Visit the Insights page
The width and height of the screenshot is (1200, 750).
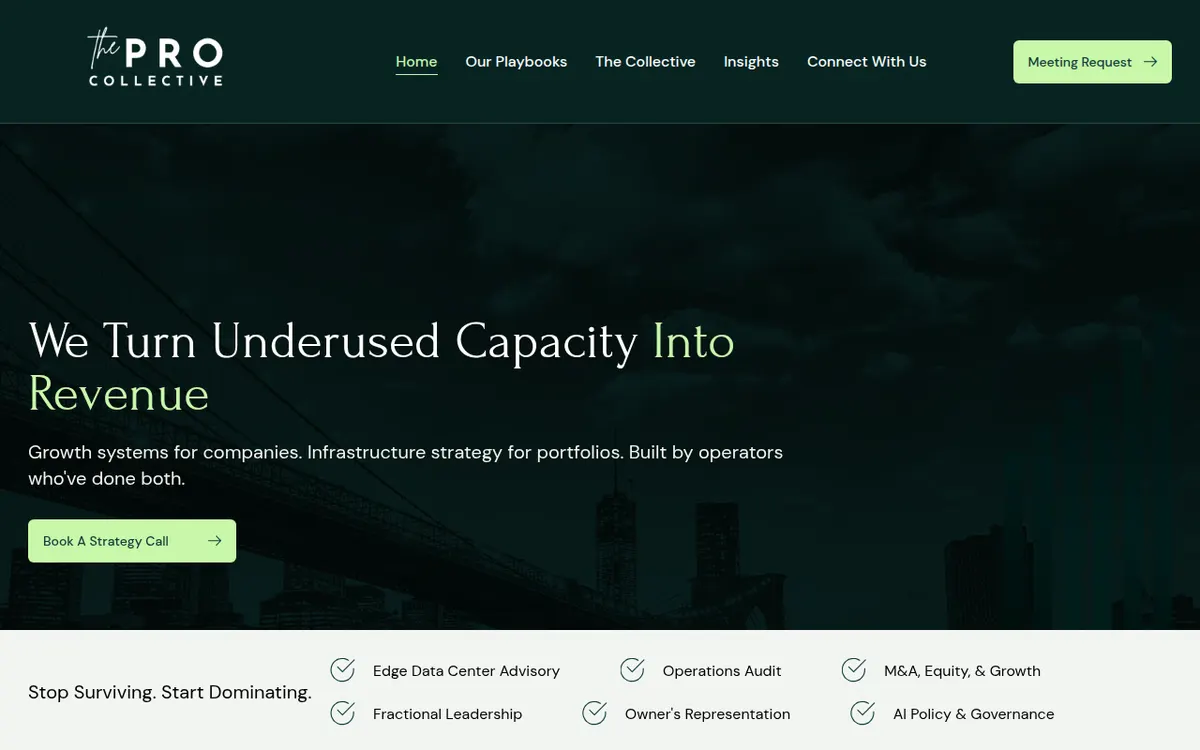click(x=751, y=61)
